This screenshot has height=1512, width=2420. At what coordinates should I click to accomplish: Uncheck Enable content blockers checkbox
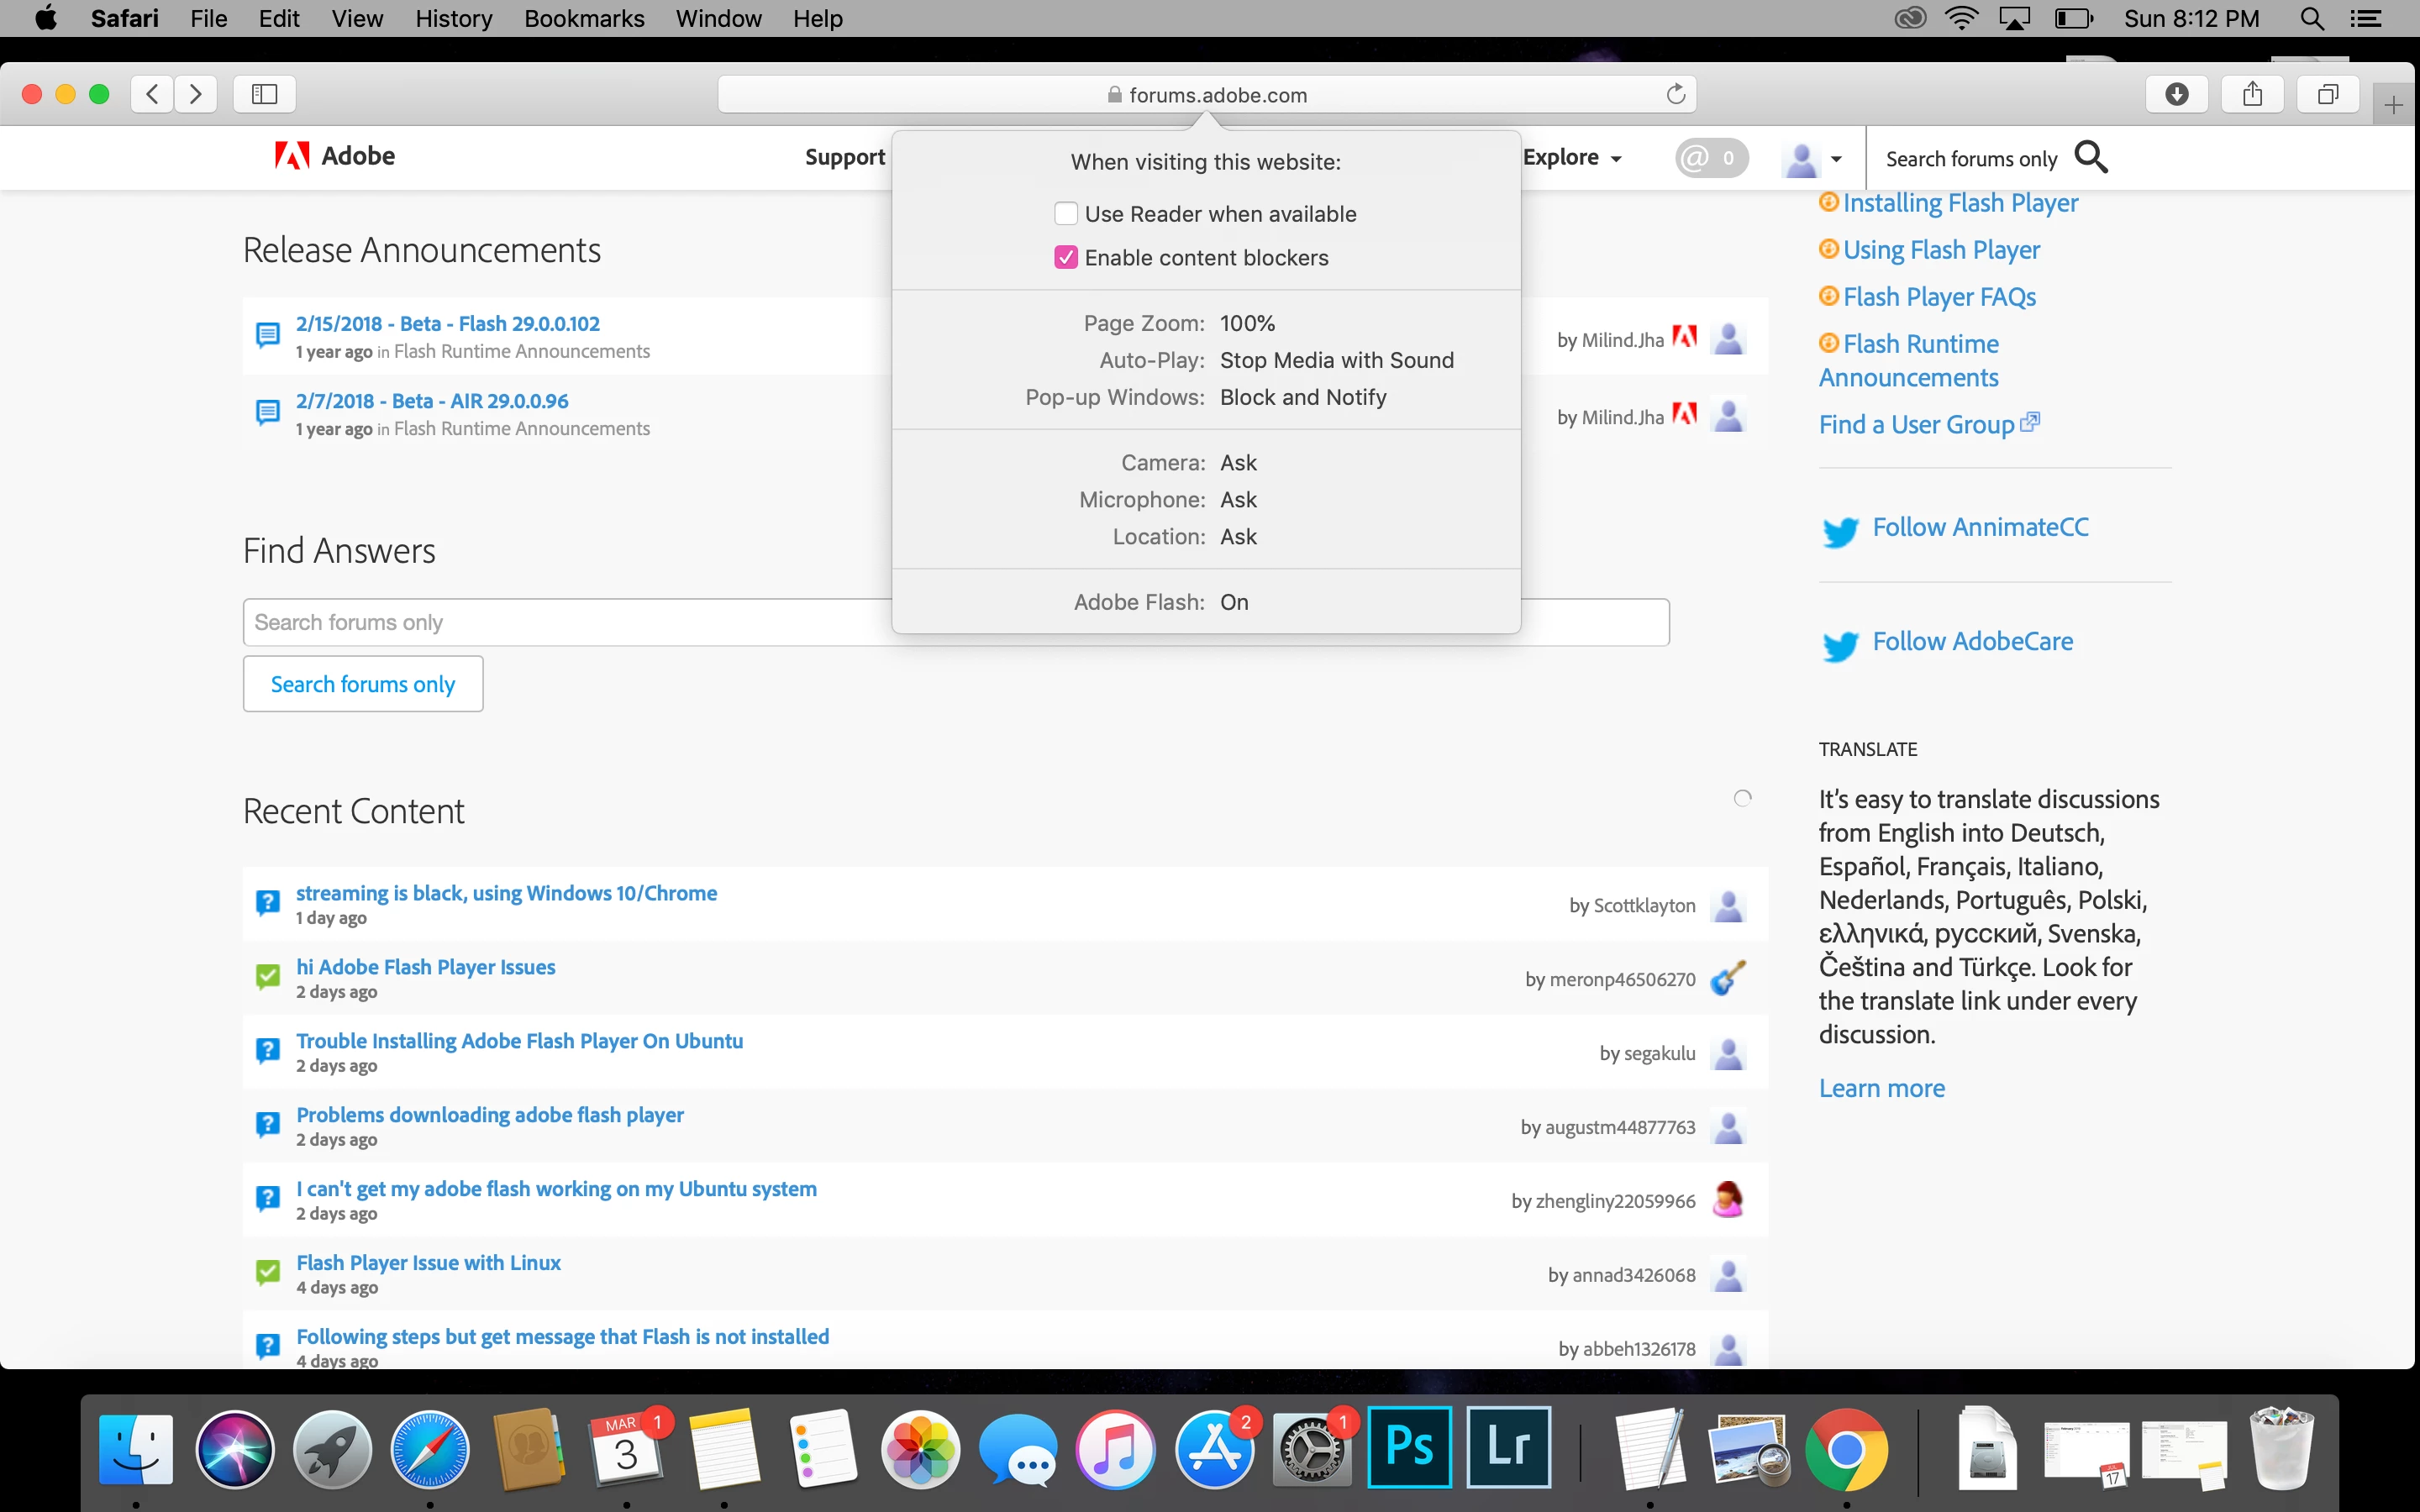[1066, 258]
